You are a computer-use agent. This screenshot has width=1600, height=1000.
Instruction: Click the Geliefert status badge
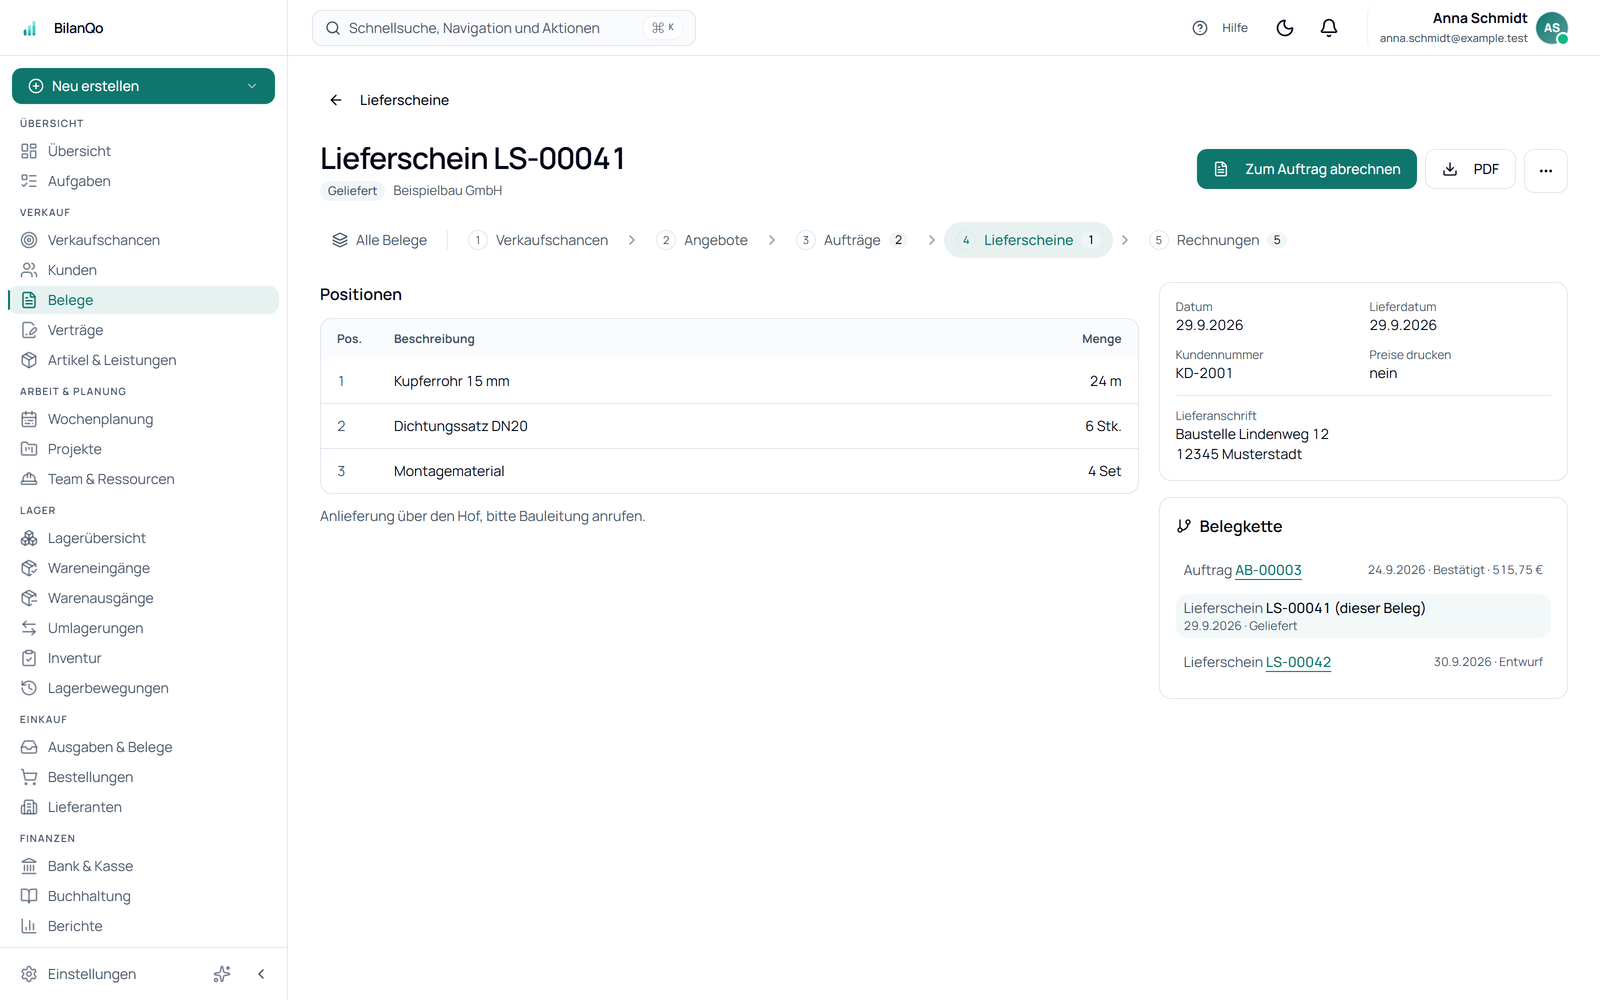pos(352,191)
